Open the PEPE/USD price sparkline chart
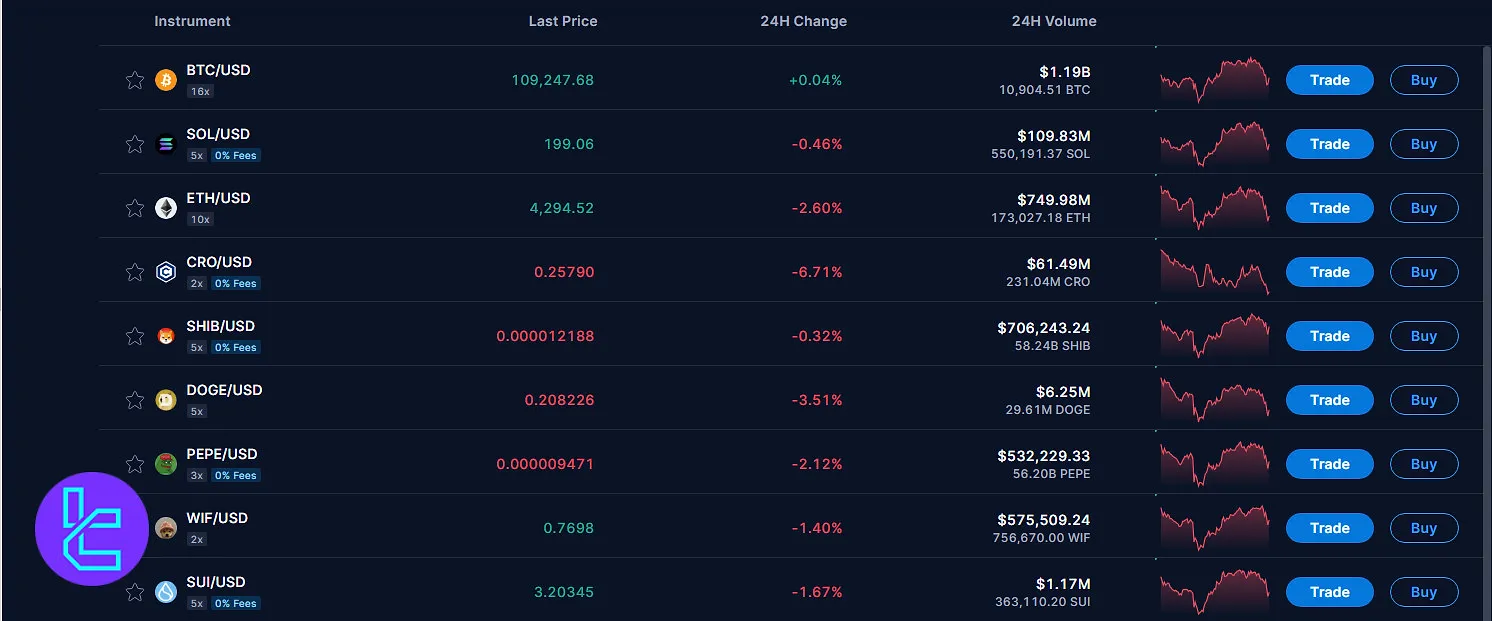The width and height of the screenshot is (1492, 621). point(1214,464)
